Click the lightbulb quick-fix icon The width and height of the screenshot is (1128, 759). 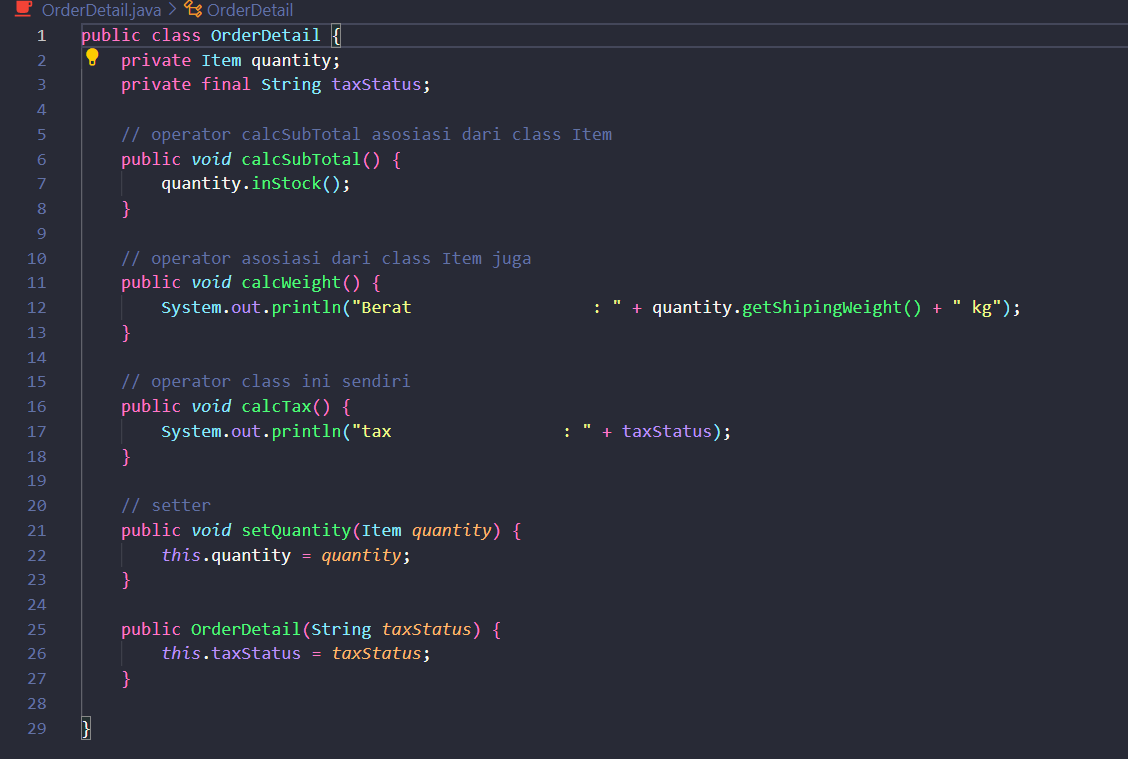coord(92,58)
